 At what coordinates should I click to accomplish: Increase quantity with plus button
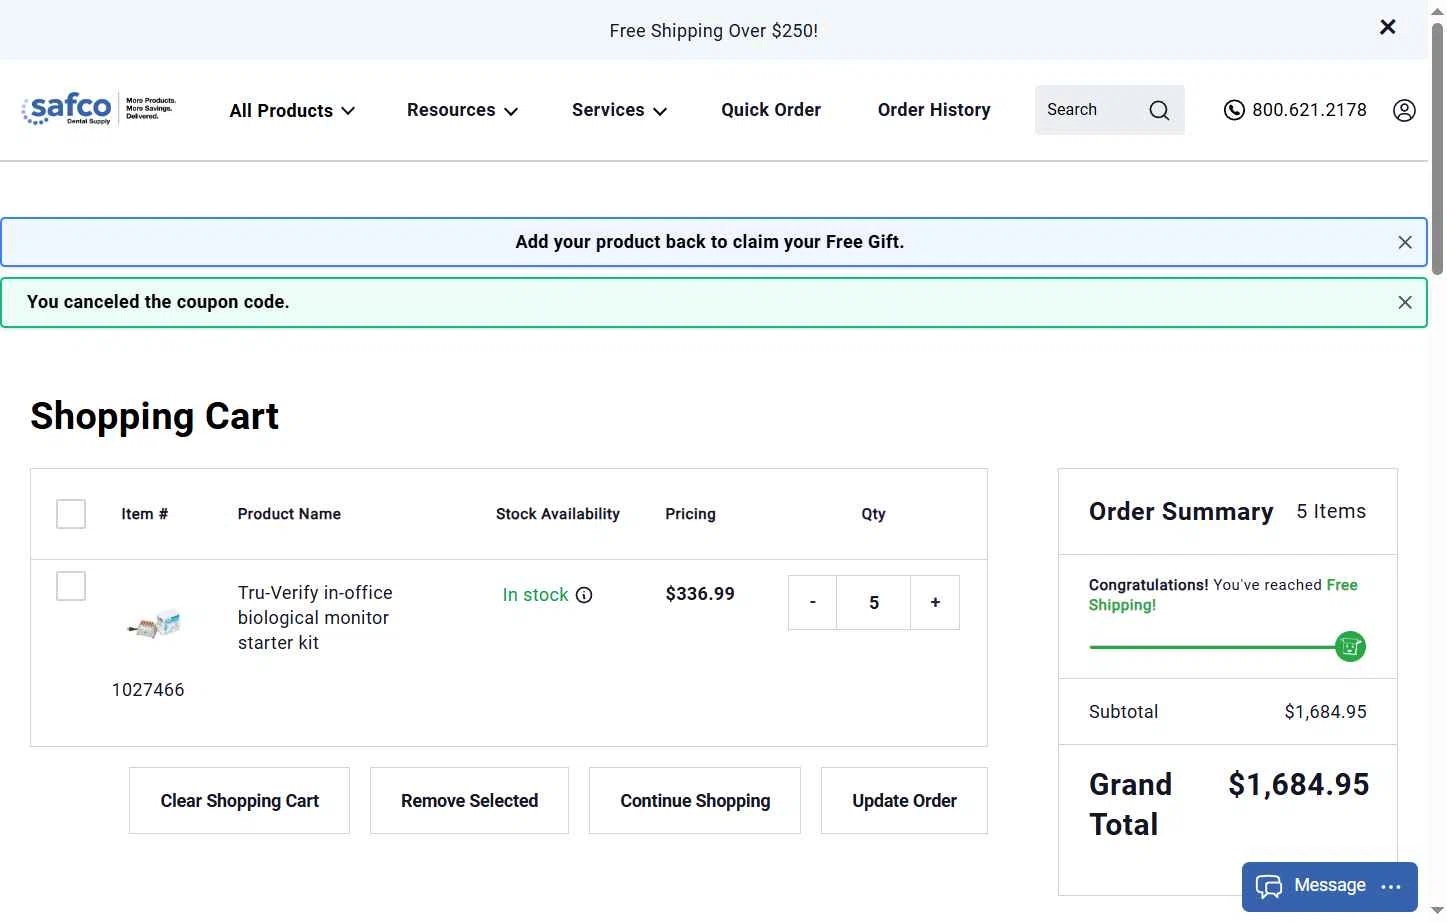point(935,602)
